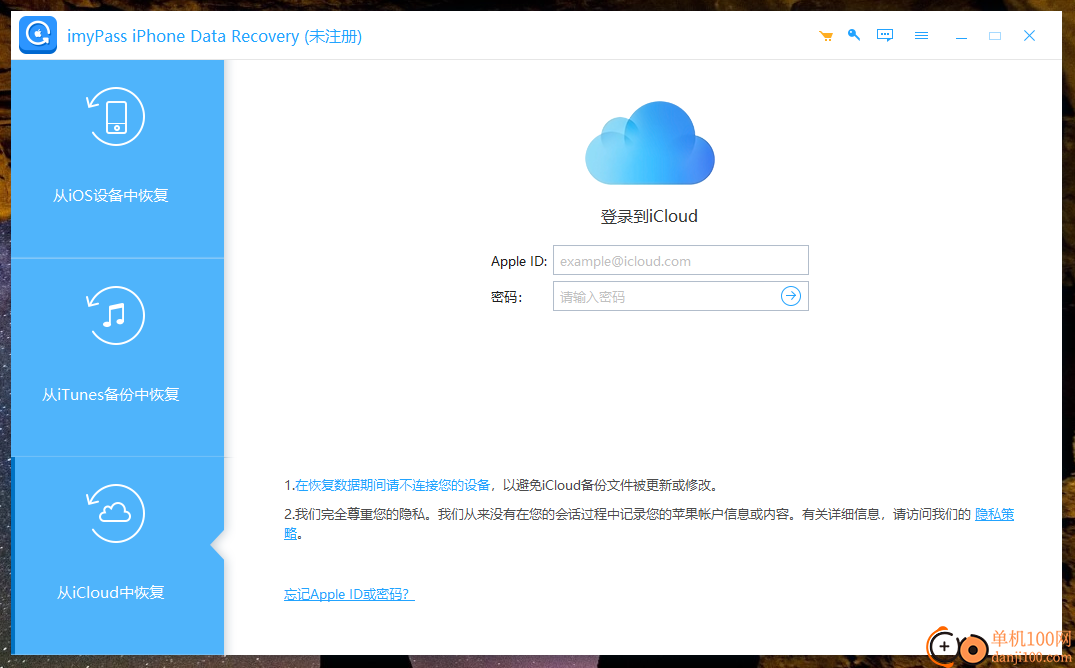Maximize the imyPass window
Screen dimensions: 1075x668
click(x=995, y=36)
